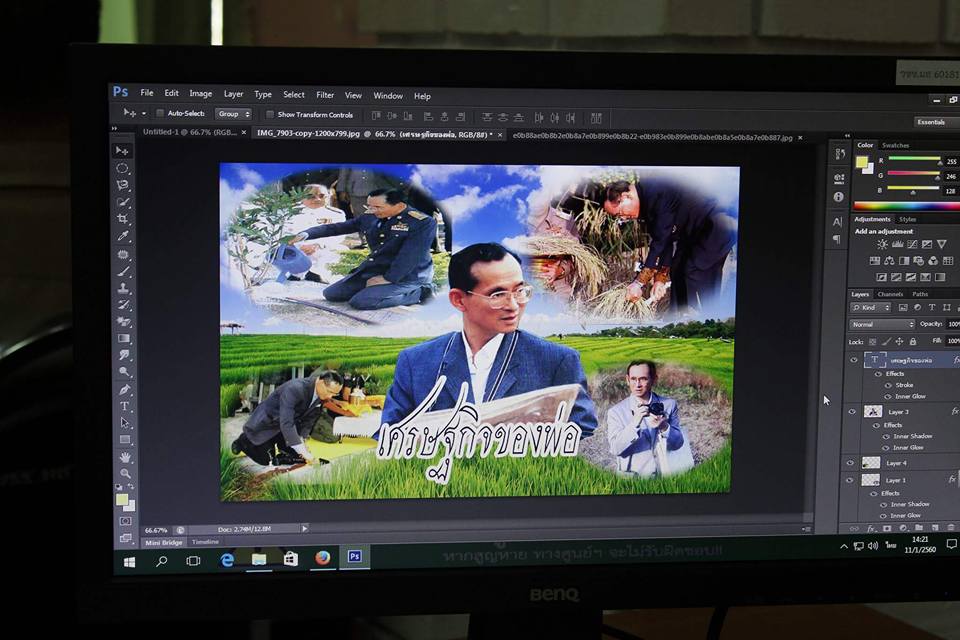
Task: Select the Zoom tool magnifier
Action: click(x=126, y=474)
